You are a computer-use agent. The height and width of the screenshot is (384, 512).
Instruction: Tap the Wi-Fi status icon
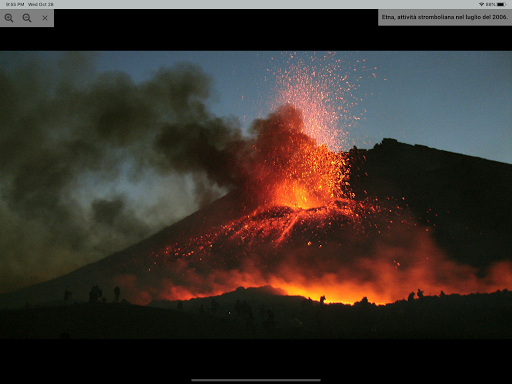[481, 4]
